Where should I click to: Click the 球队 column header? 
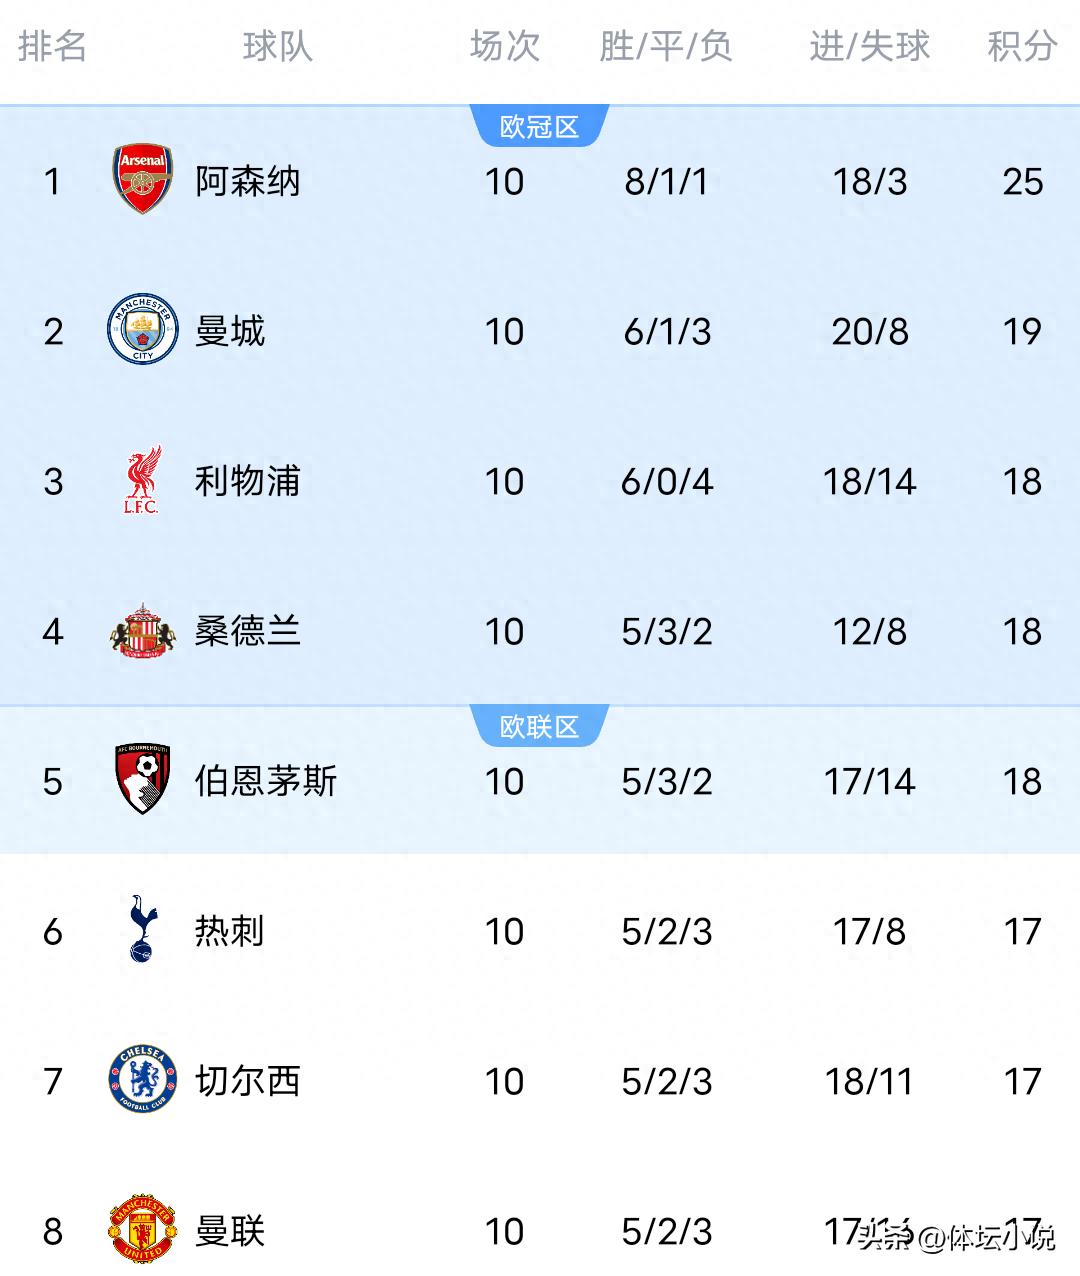[277, 46]
